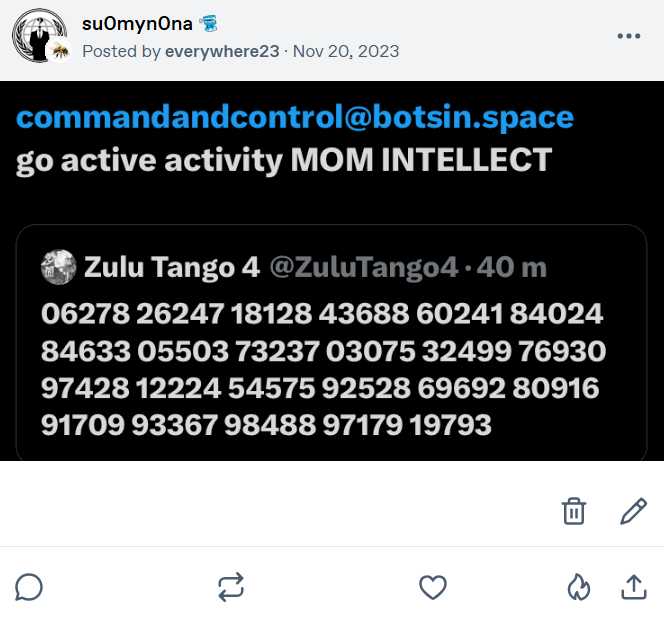Viewport: 664px width, 620px height.
Task: Click the Zulu Tango 4 avatar
Action: 59,267
